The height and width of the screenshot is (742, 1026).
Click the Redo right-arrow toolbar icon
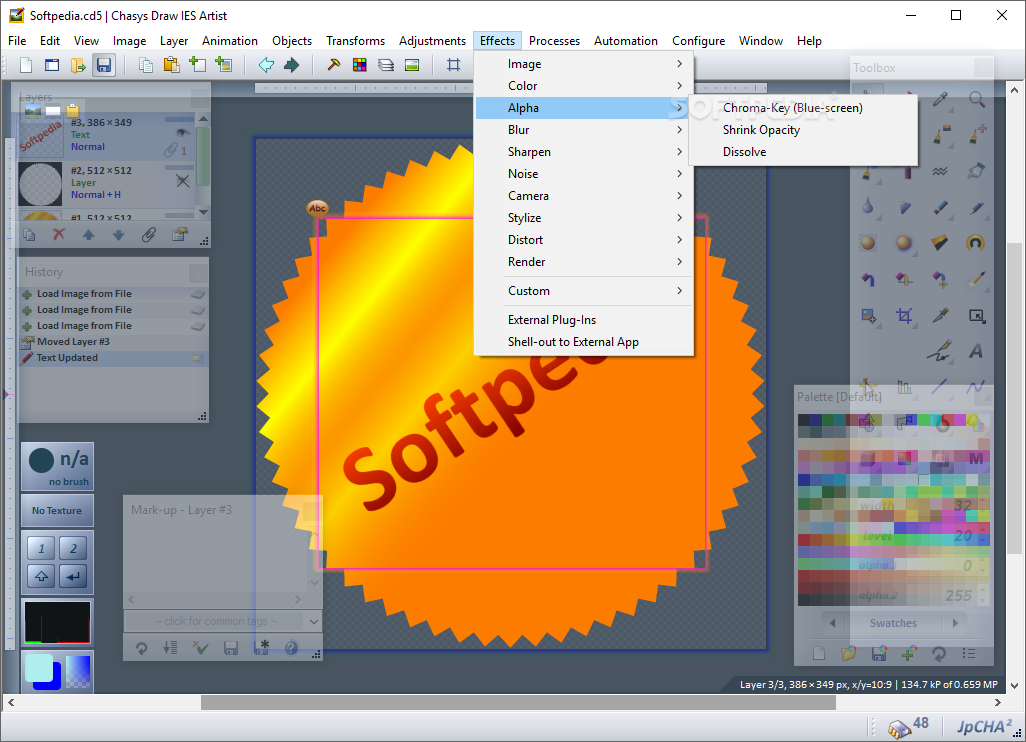tap(292, 65)
